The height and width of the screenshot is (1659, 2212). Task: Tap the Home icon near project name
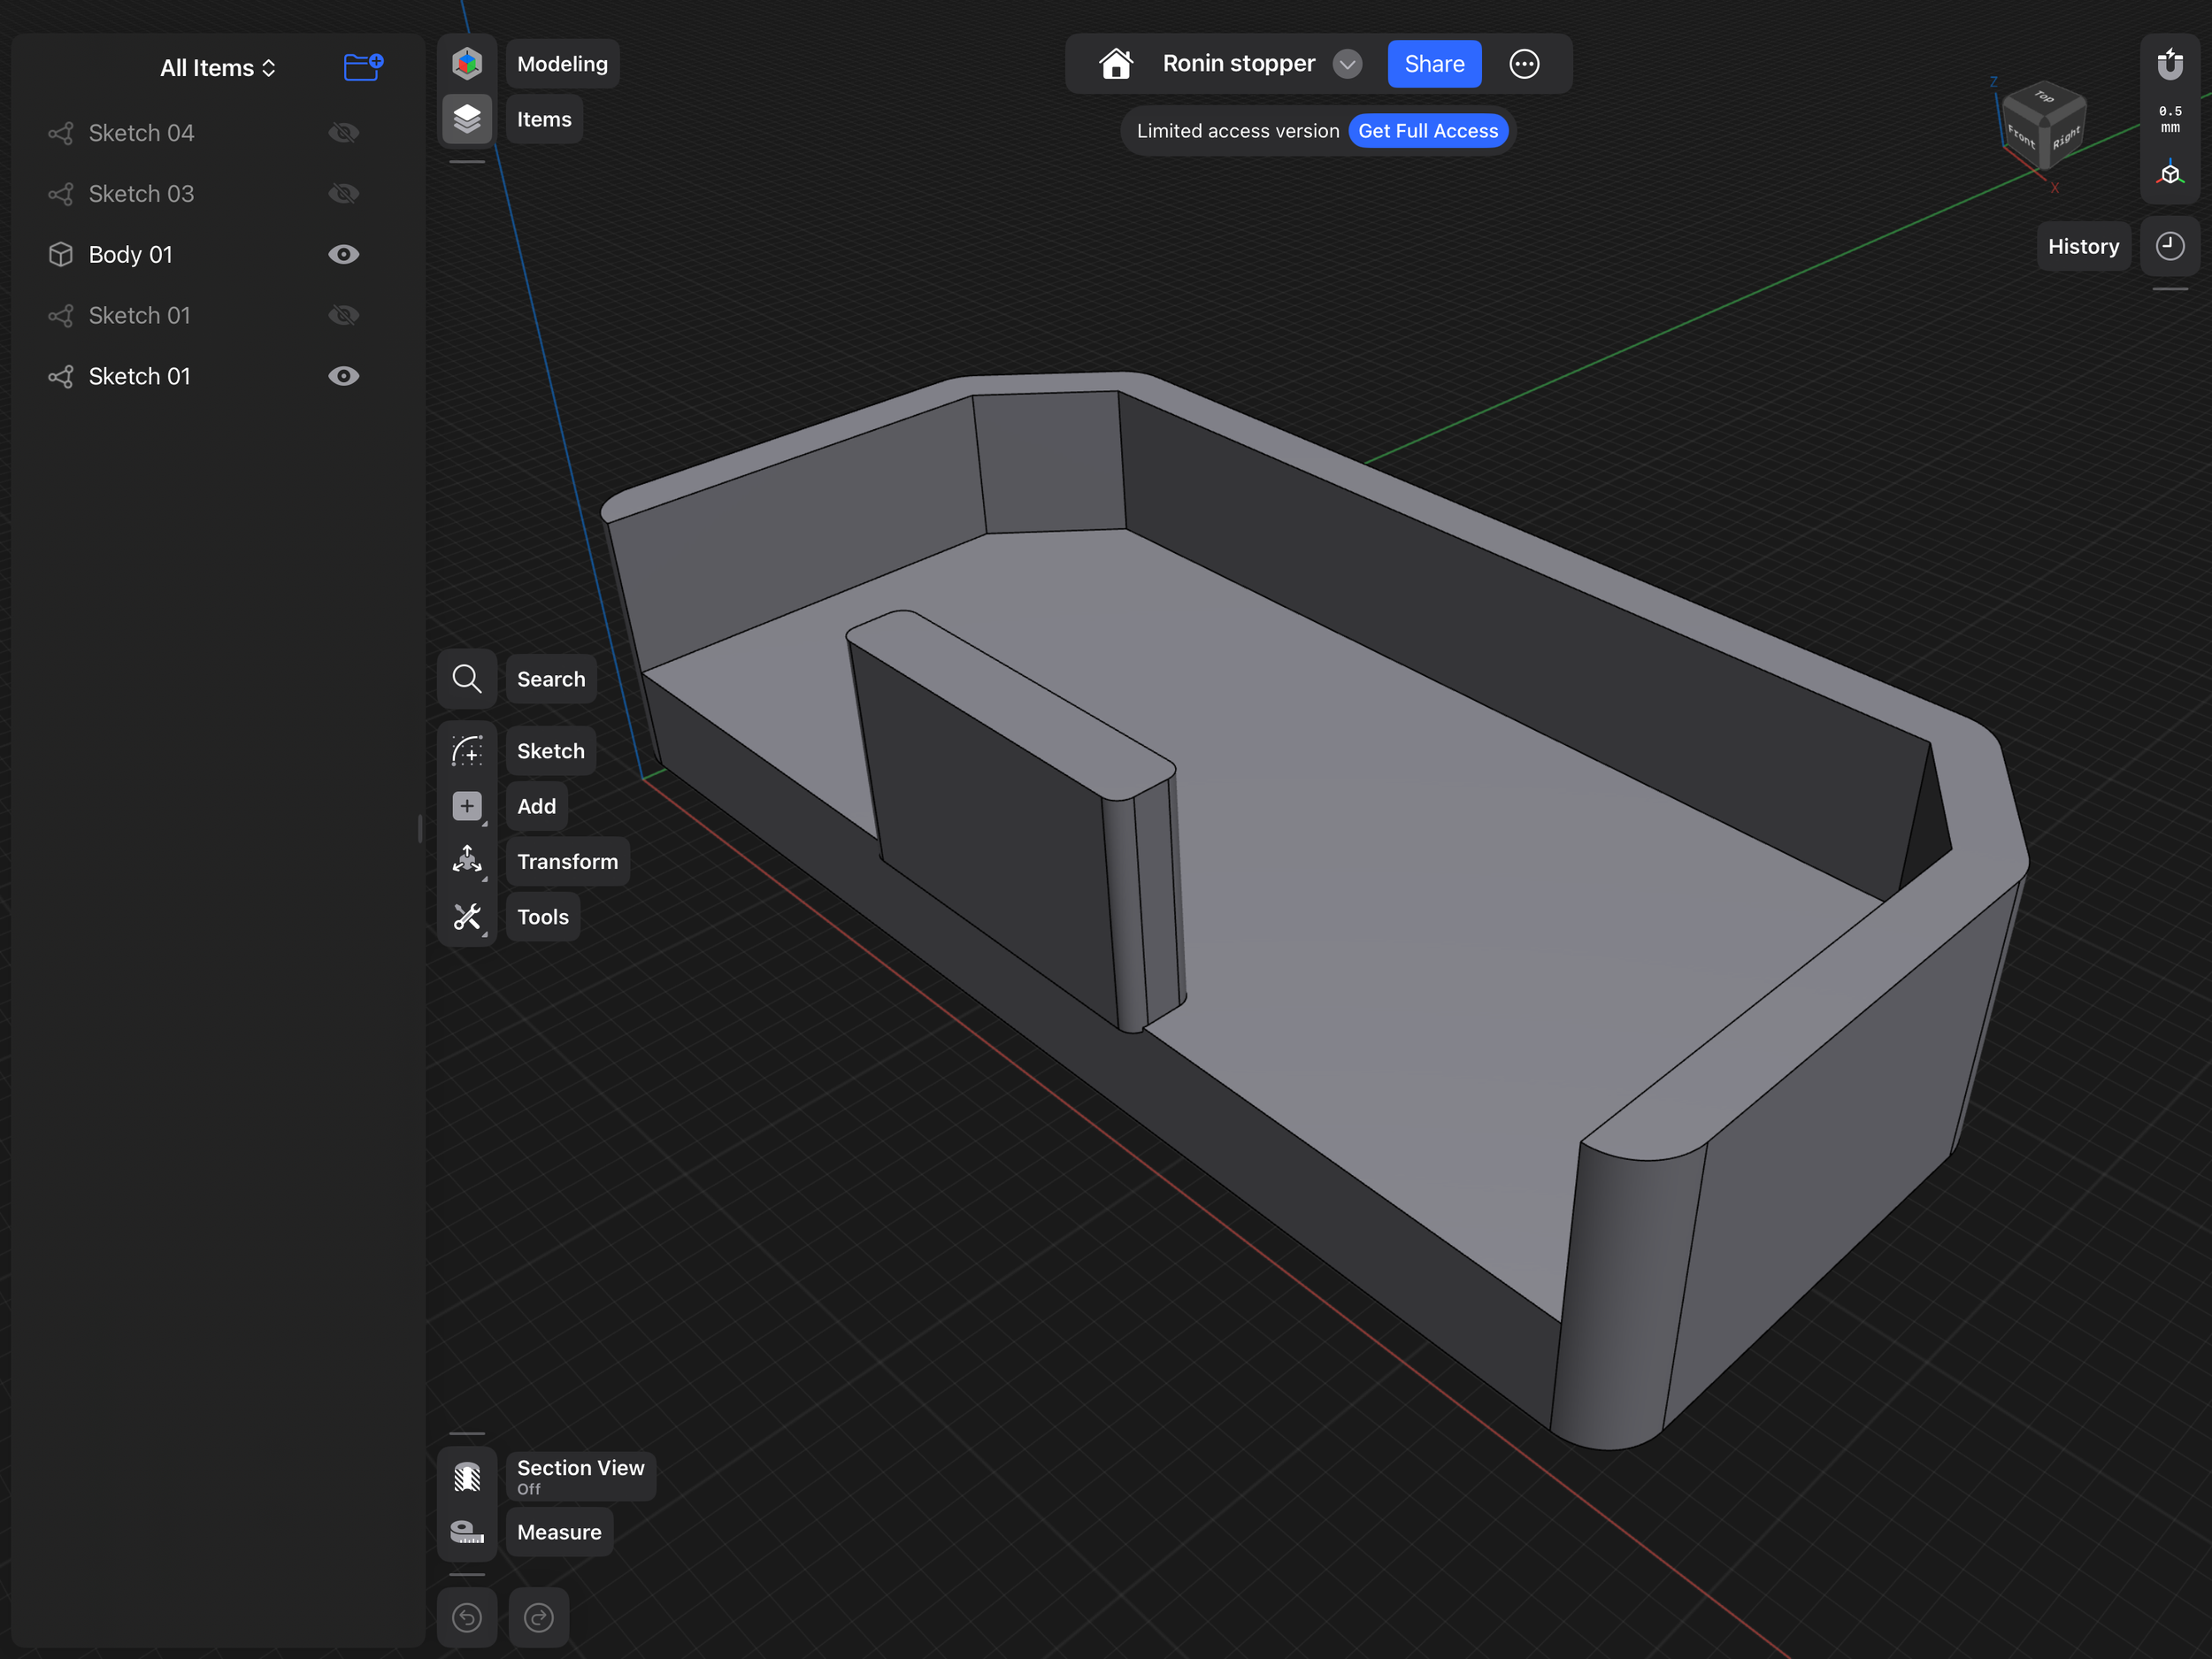[x=1117, y=63]
